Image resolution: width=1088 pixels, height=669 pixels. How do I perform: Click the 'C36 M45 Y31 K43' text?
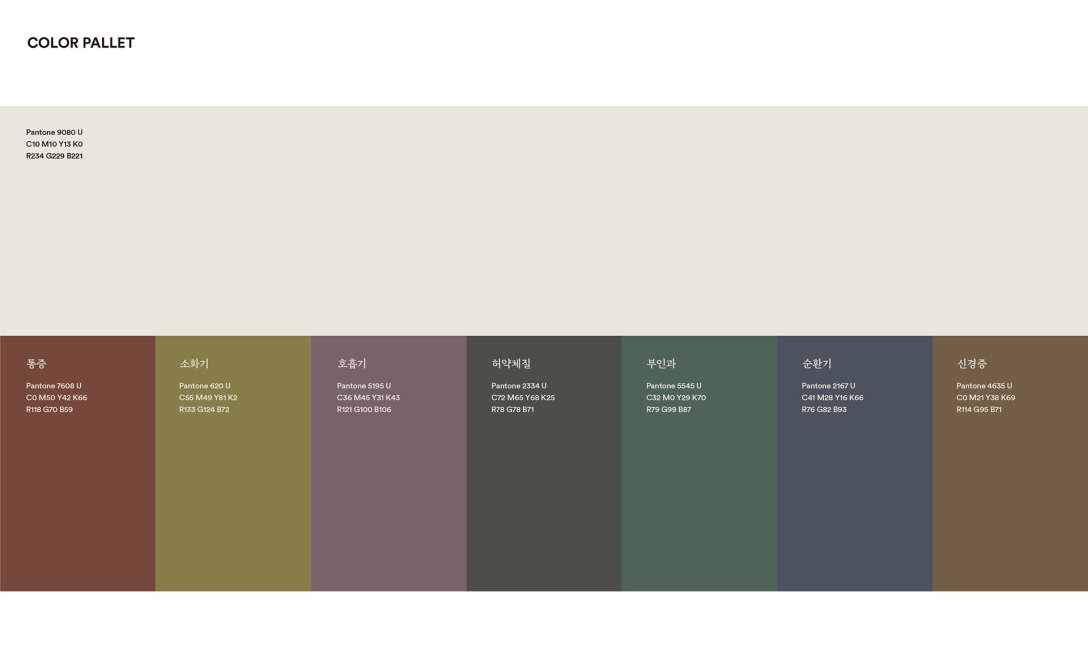(368, 398)
